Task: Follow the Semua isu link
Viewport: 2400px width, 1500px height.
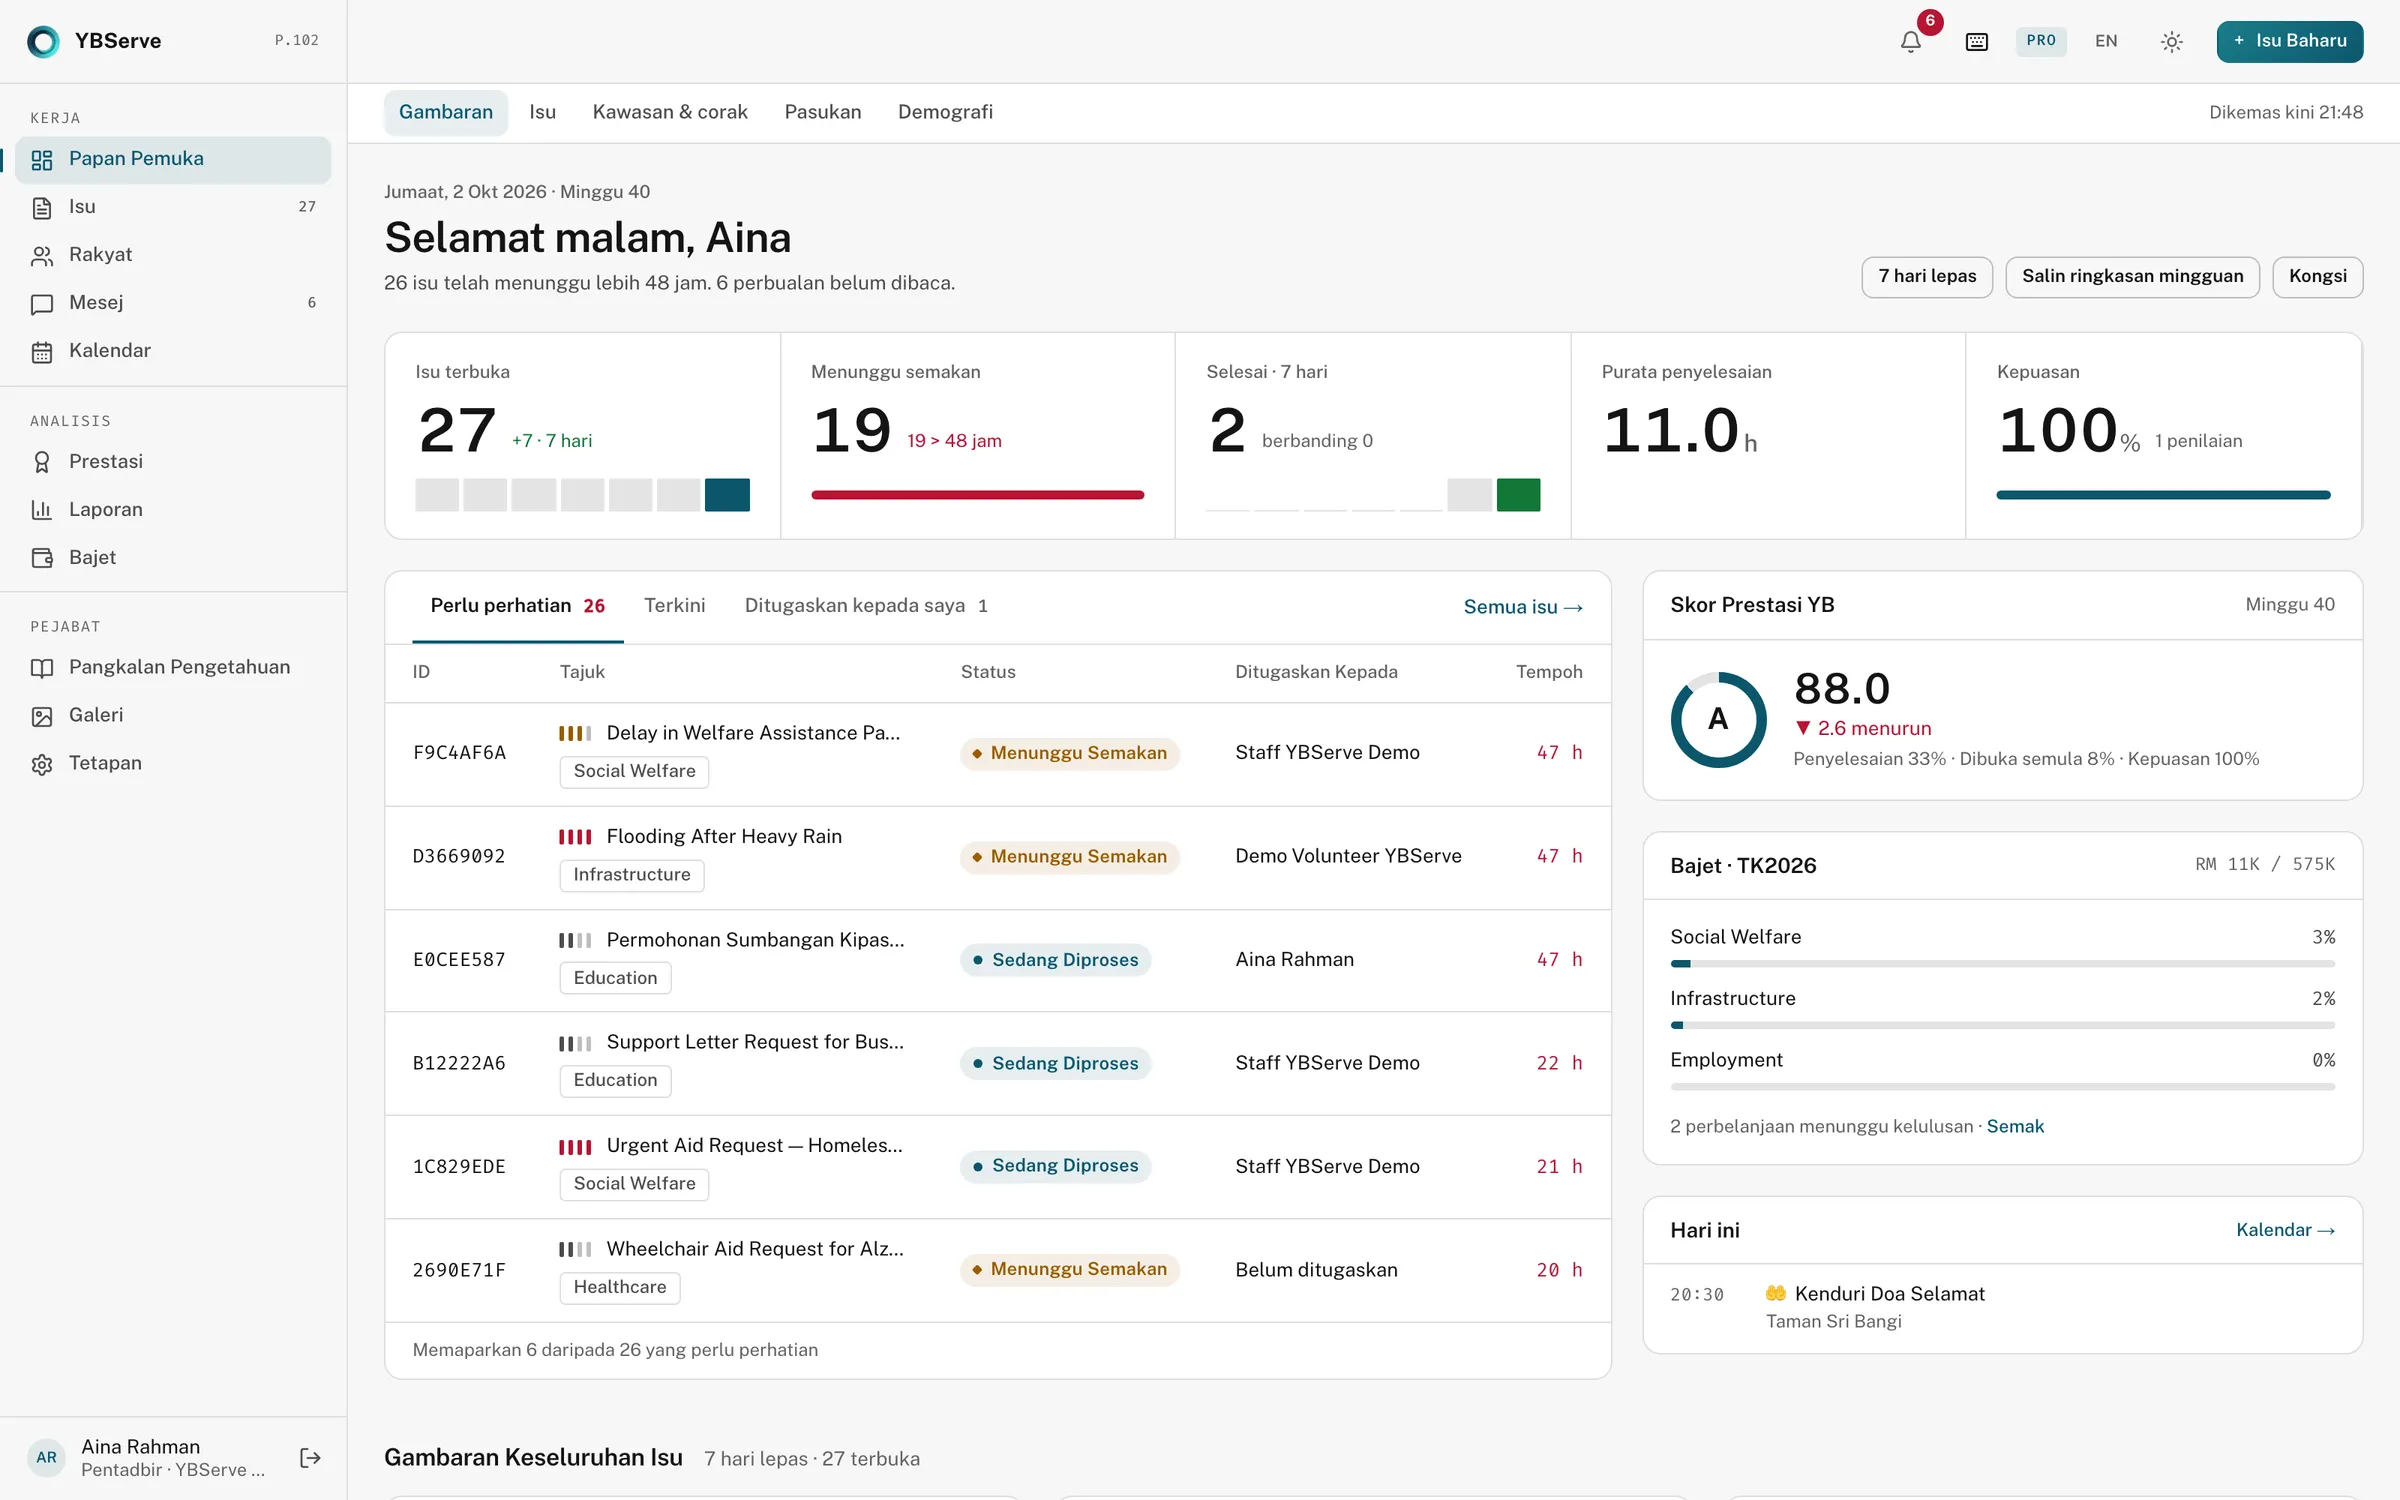Action: click(1522, 607)
